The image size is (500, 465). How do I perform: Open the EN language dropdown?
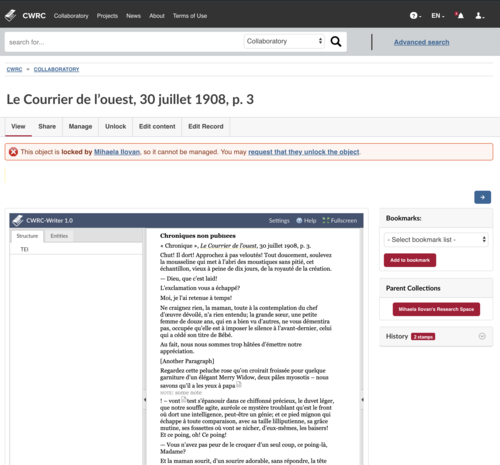point(438,16)
